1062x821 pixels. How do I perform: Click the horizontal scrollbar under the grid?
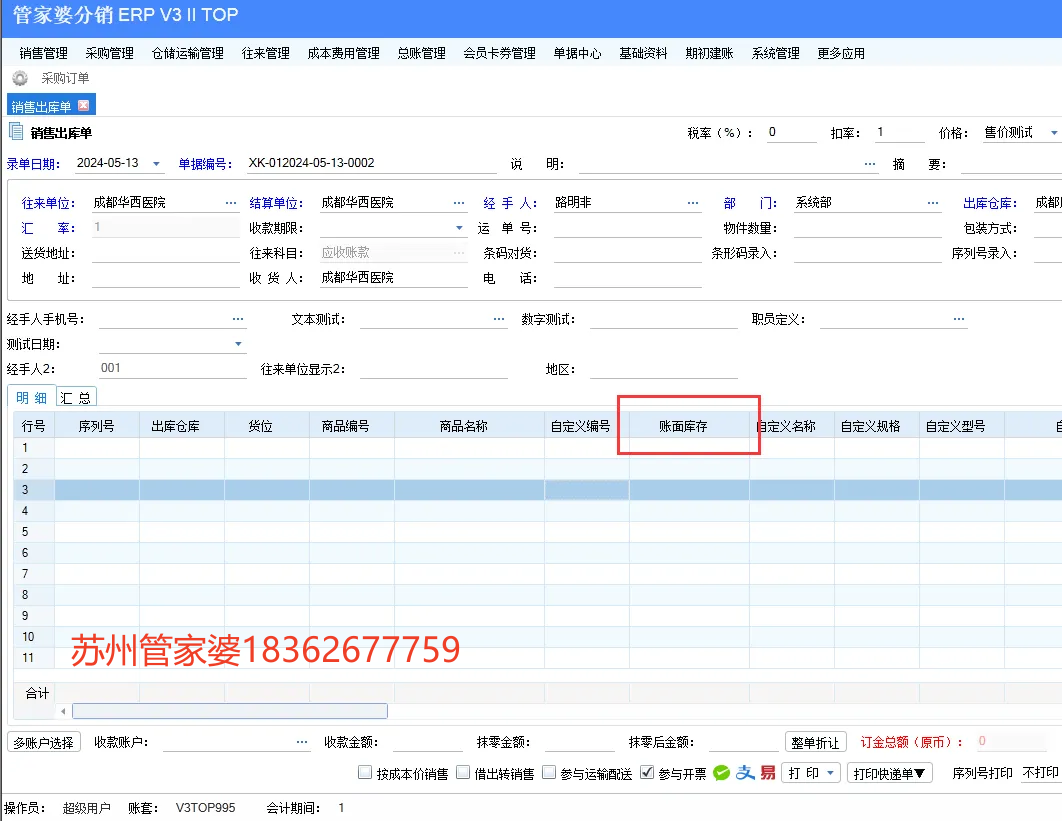229,711
